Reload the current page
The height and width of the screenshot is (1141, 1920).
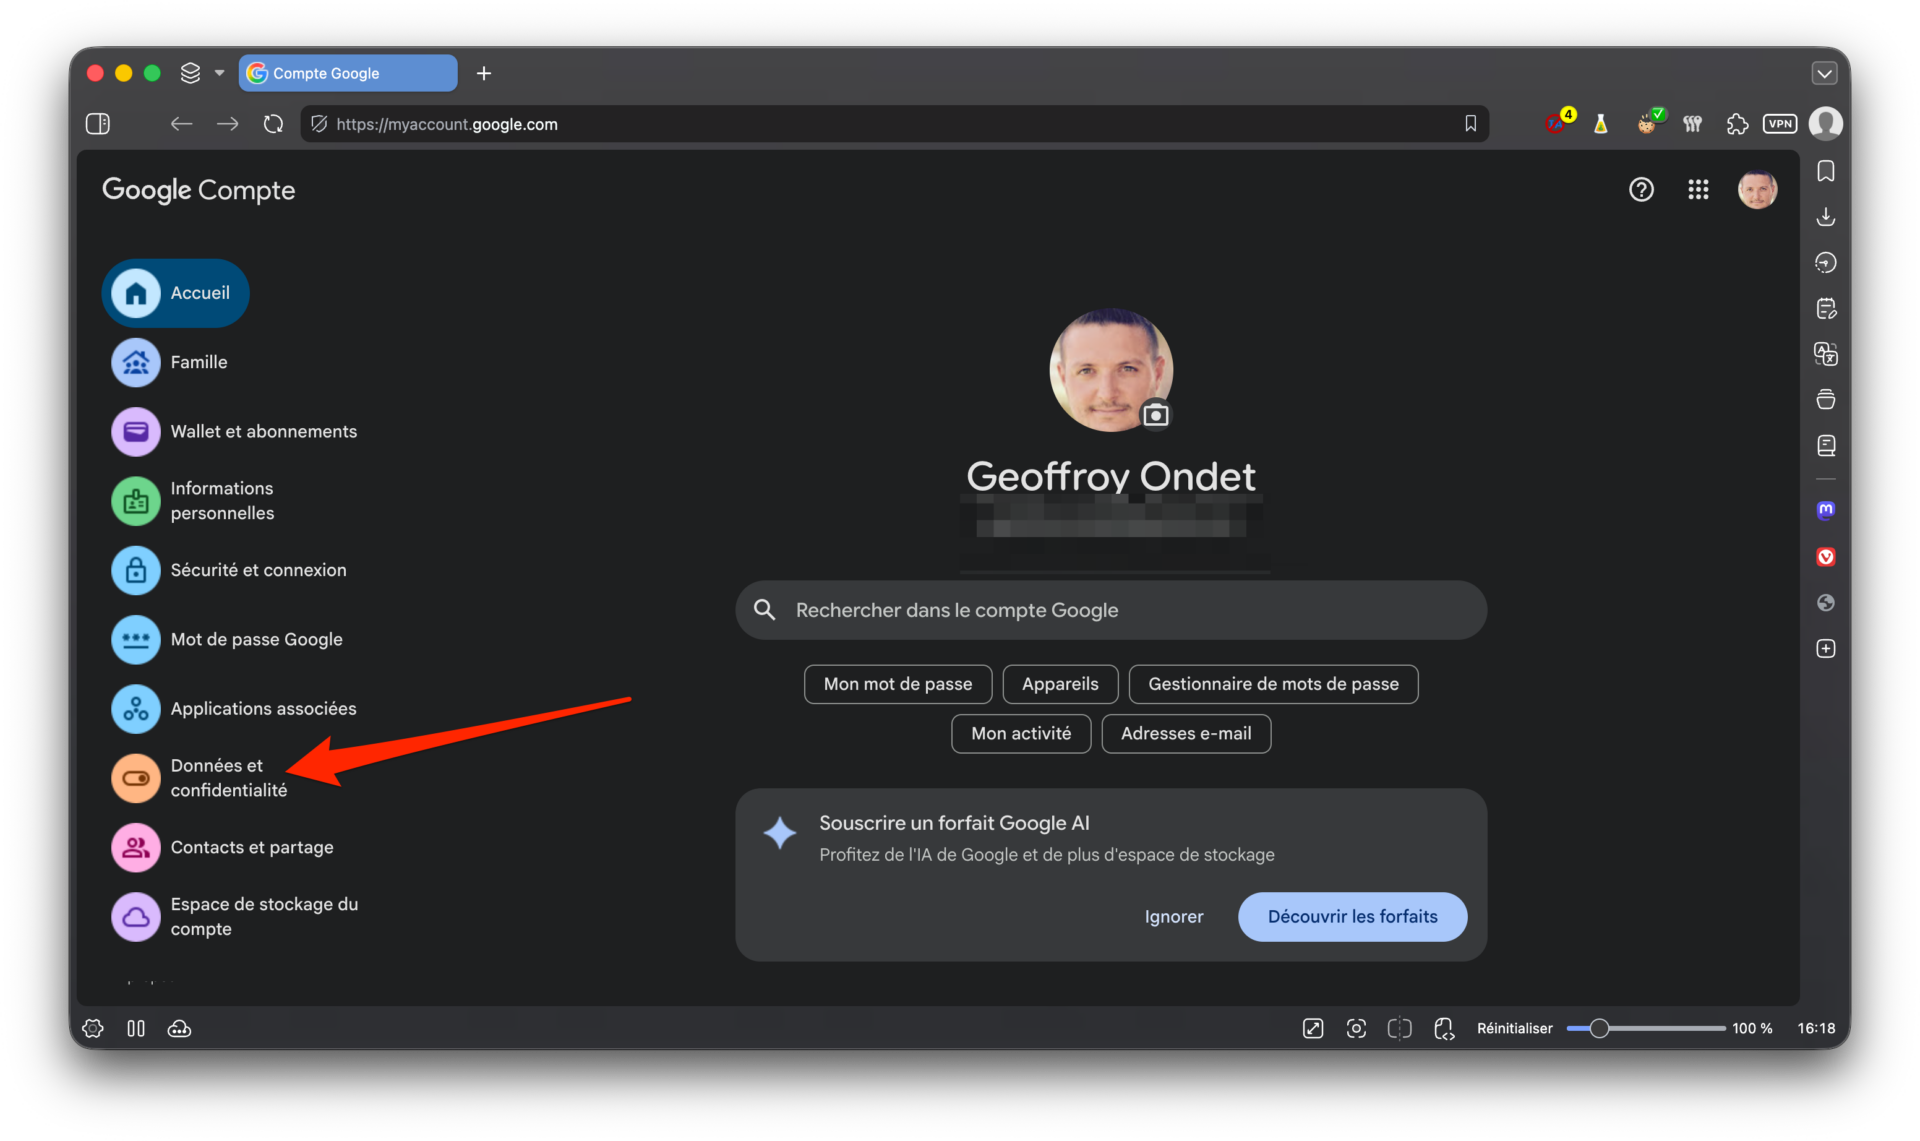pyautogui.click(x=273, y=124)
